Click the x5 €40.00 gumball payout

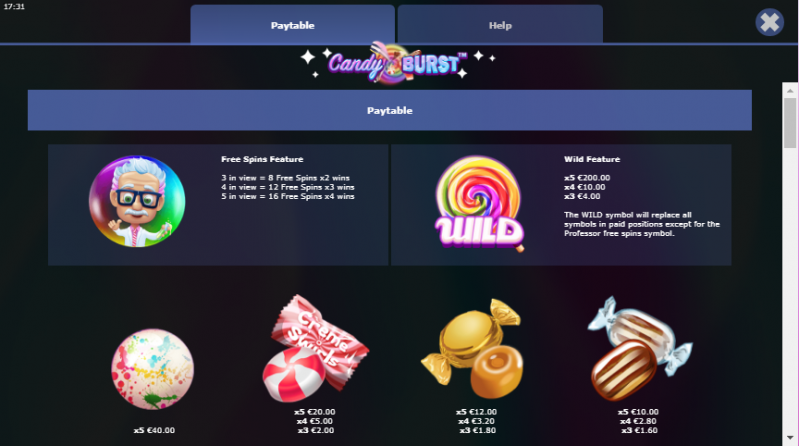click(154, 430)
